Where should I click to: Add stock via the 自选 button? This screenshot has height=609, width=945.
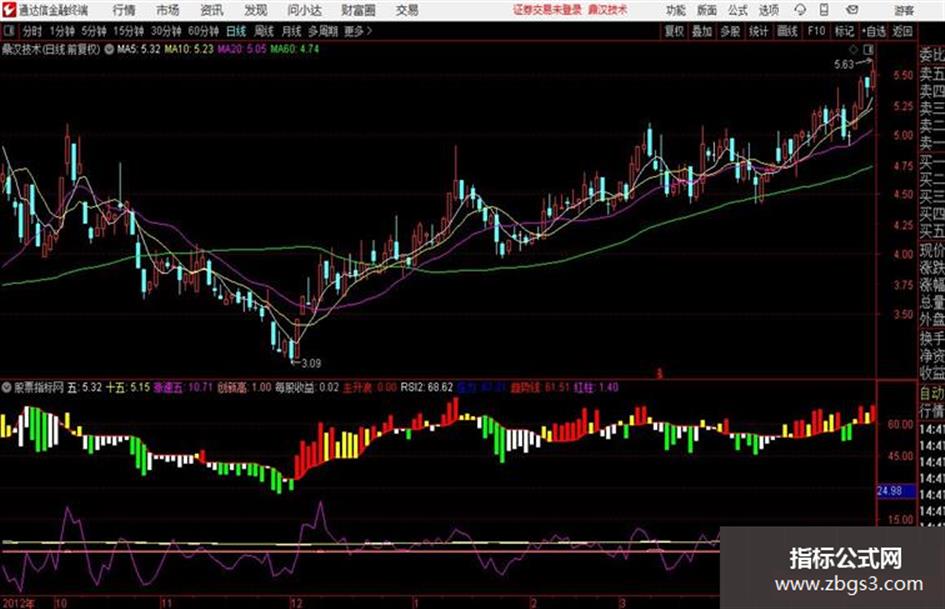874,31
